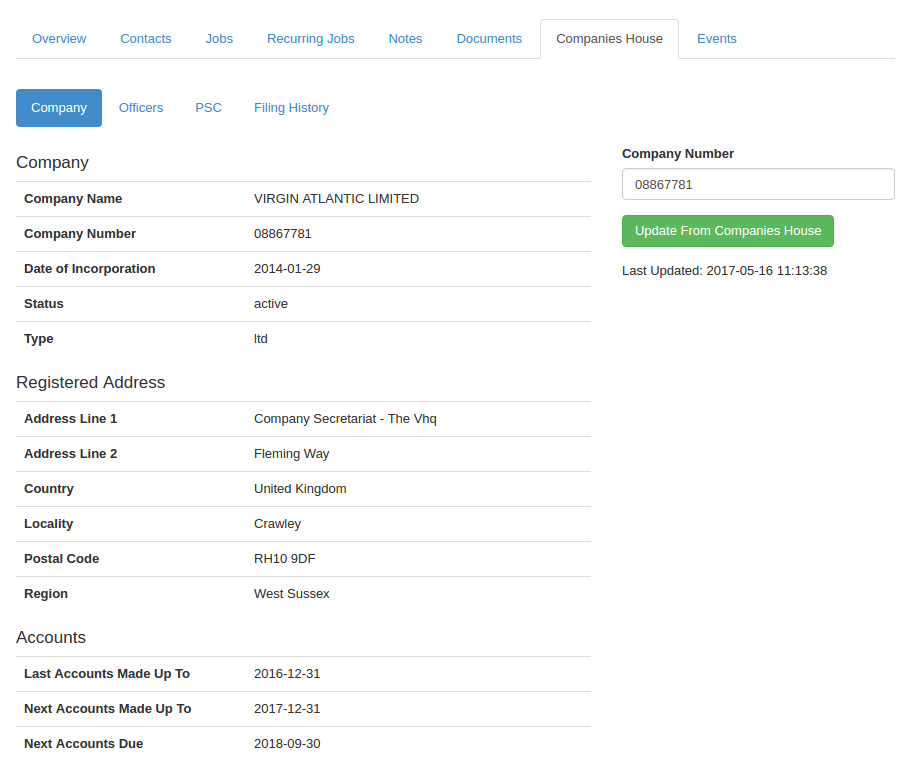
Task: Click the Registered Address section heading
Action: click(90, 382)
